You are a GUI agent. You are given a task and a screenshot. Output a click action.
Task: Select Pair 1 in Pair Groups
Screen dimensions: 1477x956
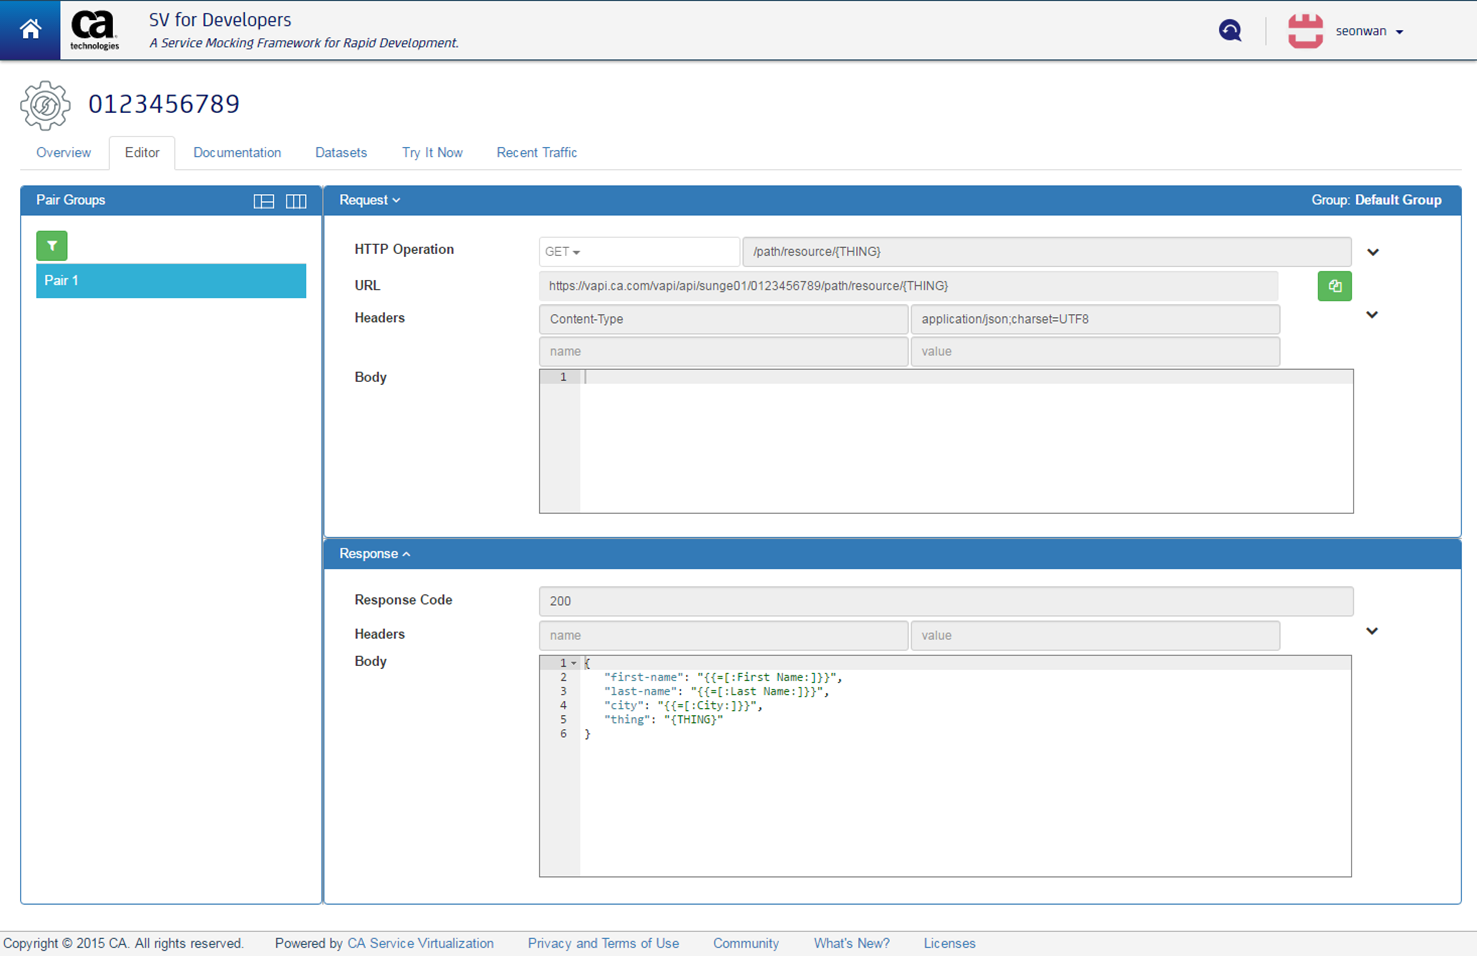(x=171, y=281)
